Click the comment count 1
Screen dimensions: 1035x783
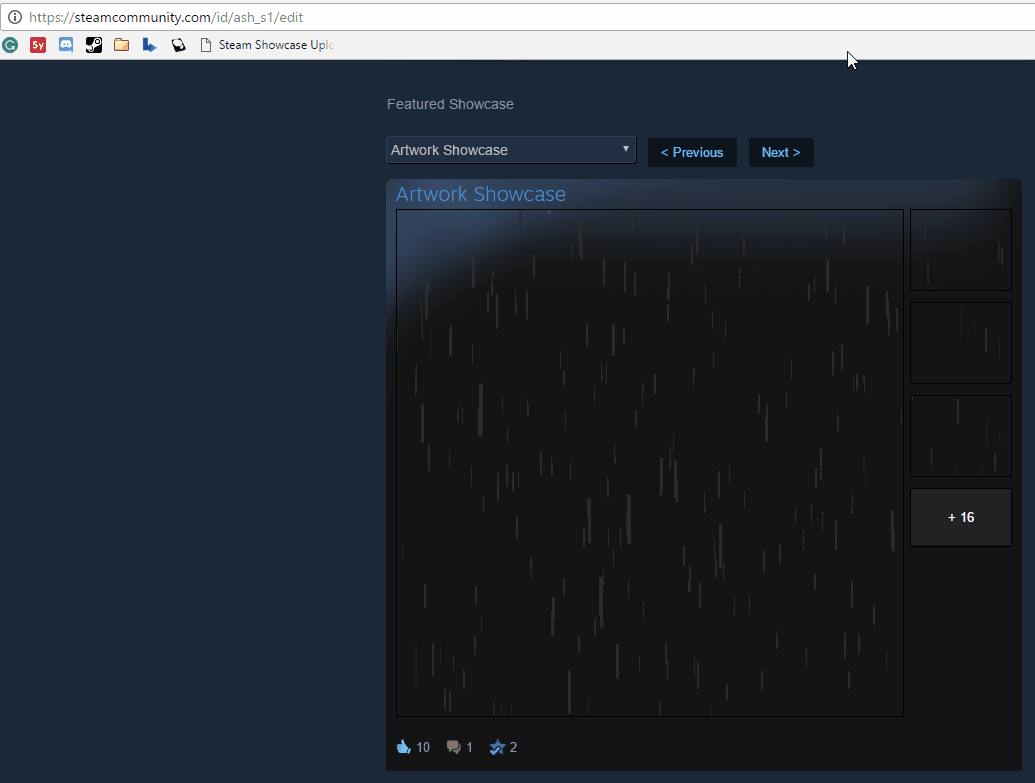coord(469,747)
